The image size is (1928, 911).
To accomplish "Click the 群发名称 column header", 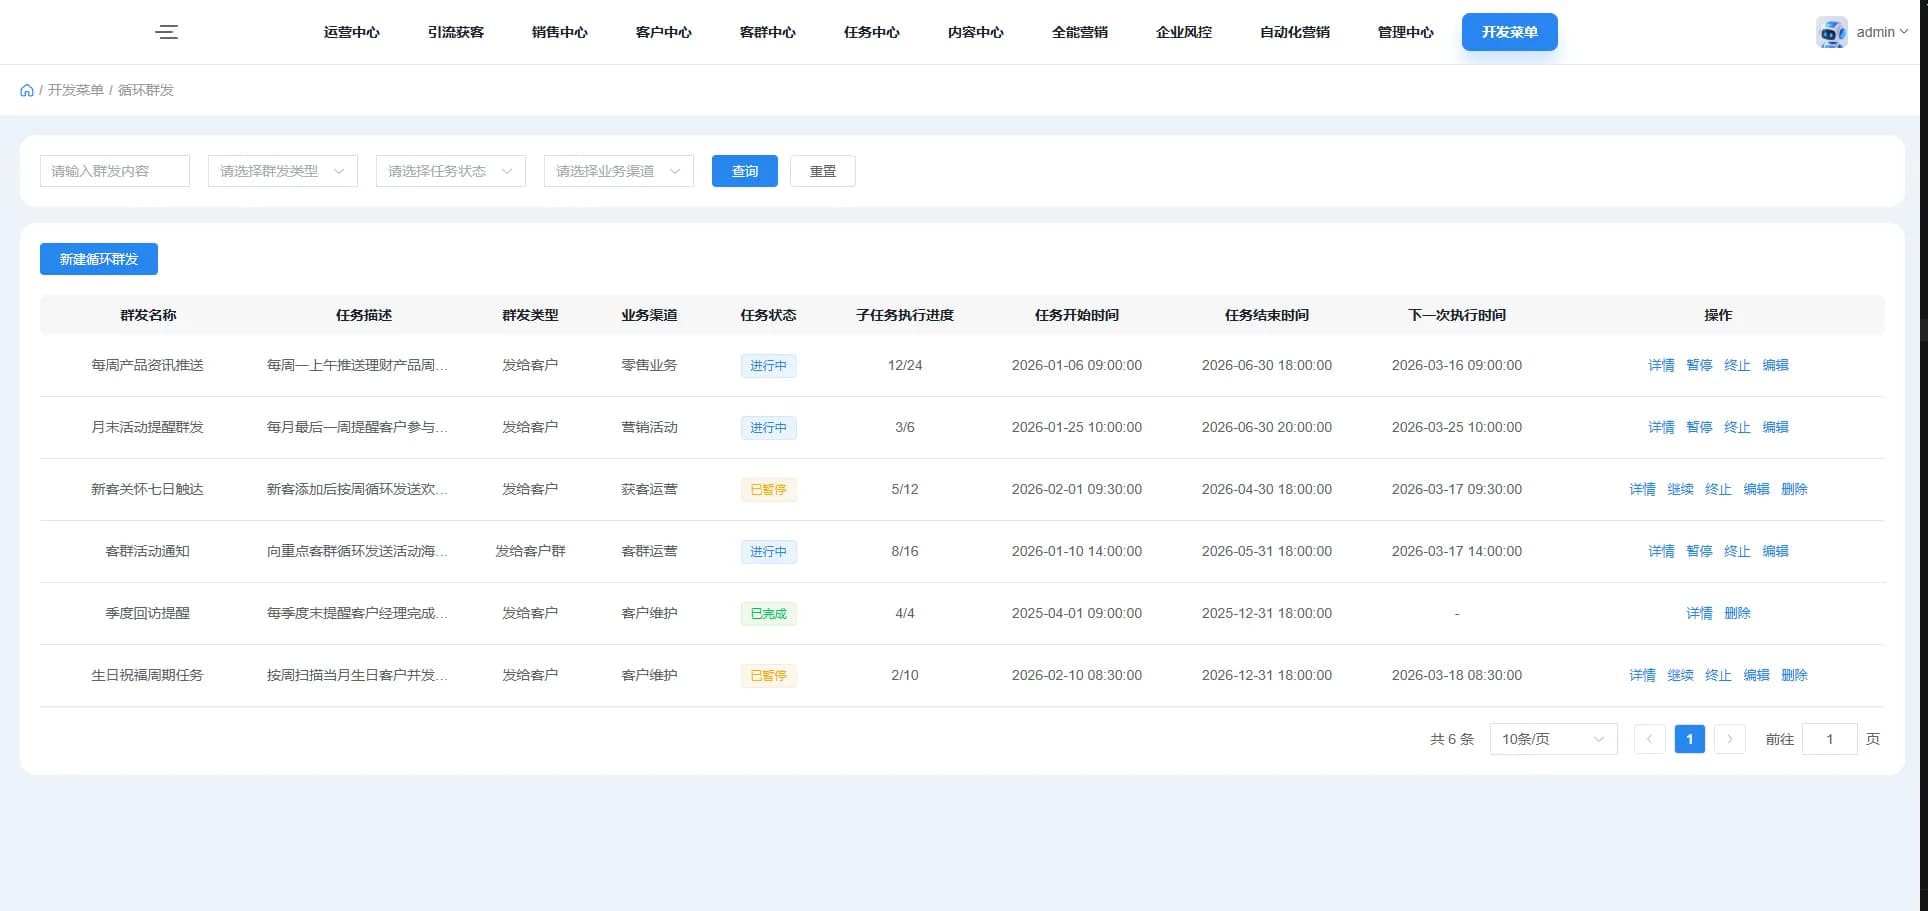I will 148,315.
